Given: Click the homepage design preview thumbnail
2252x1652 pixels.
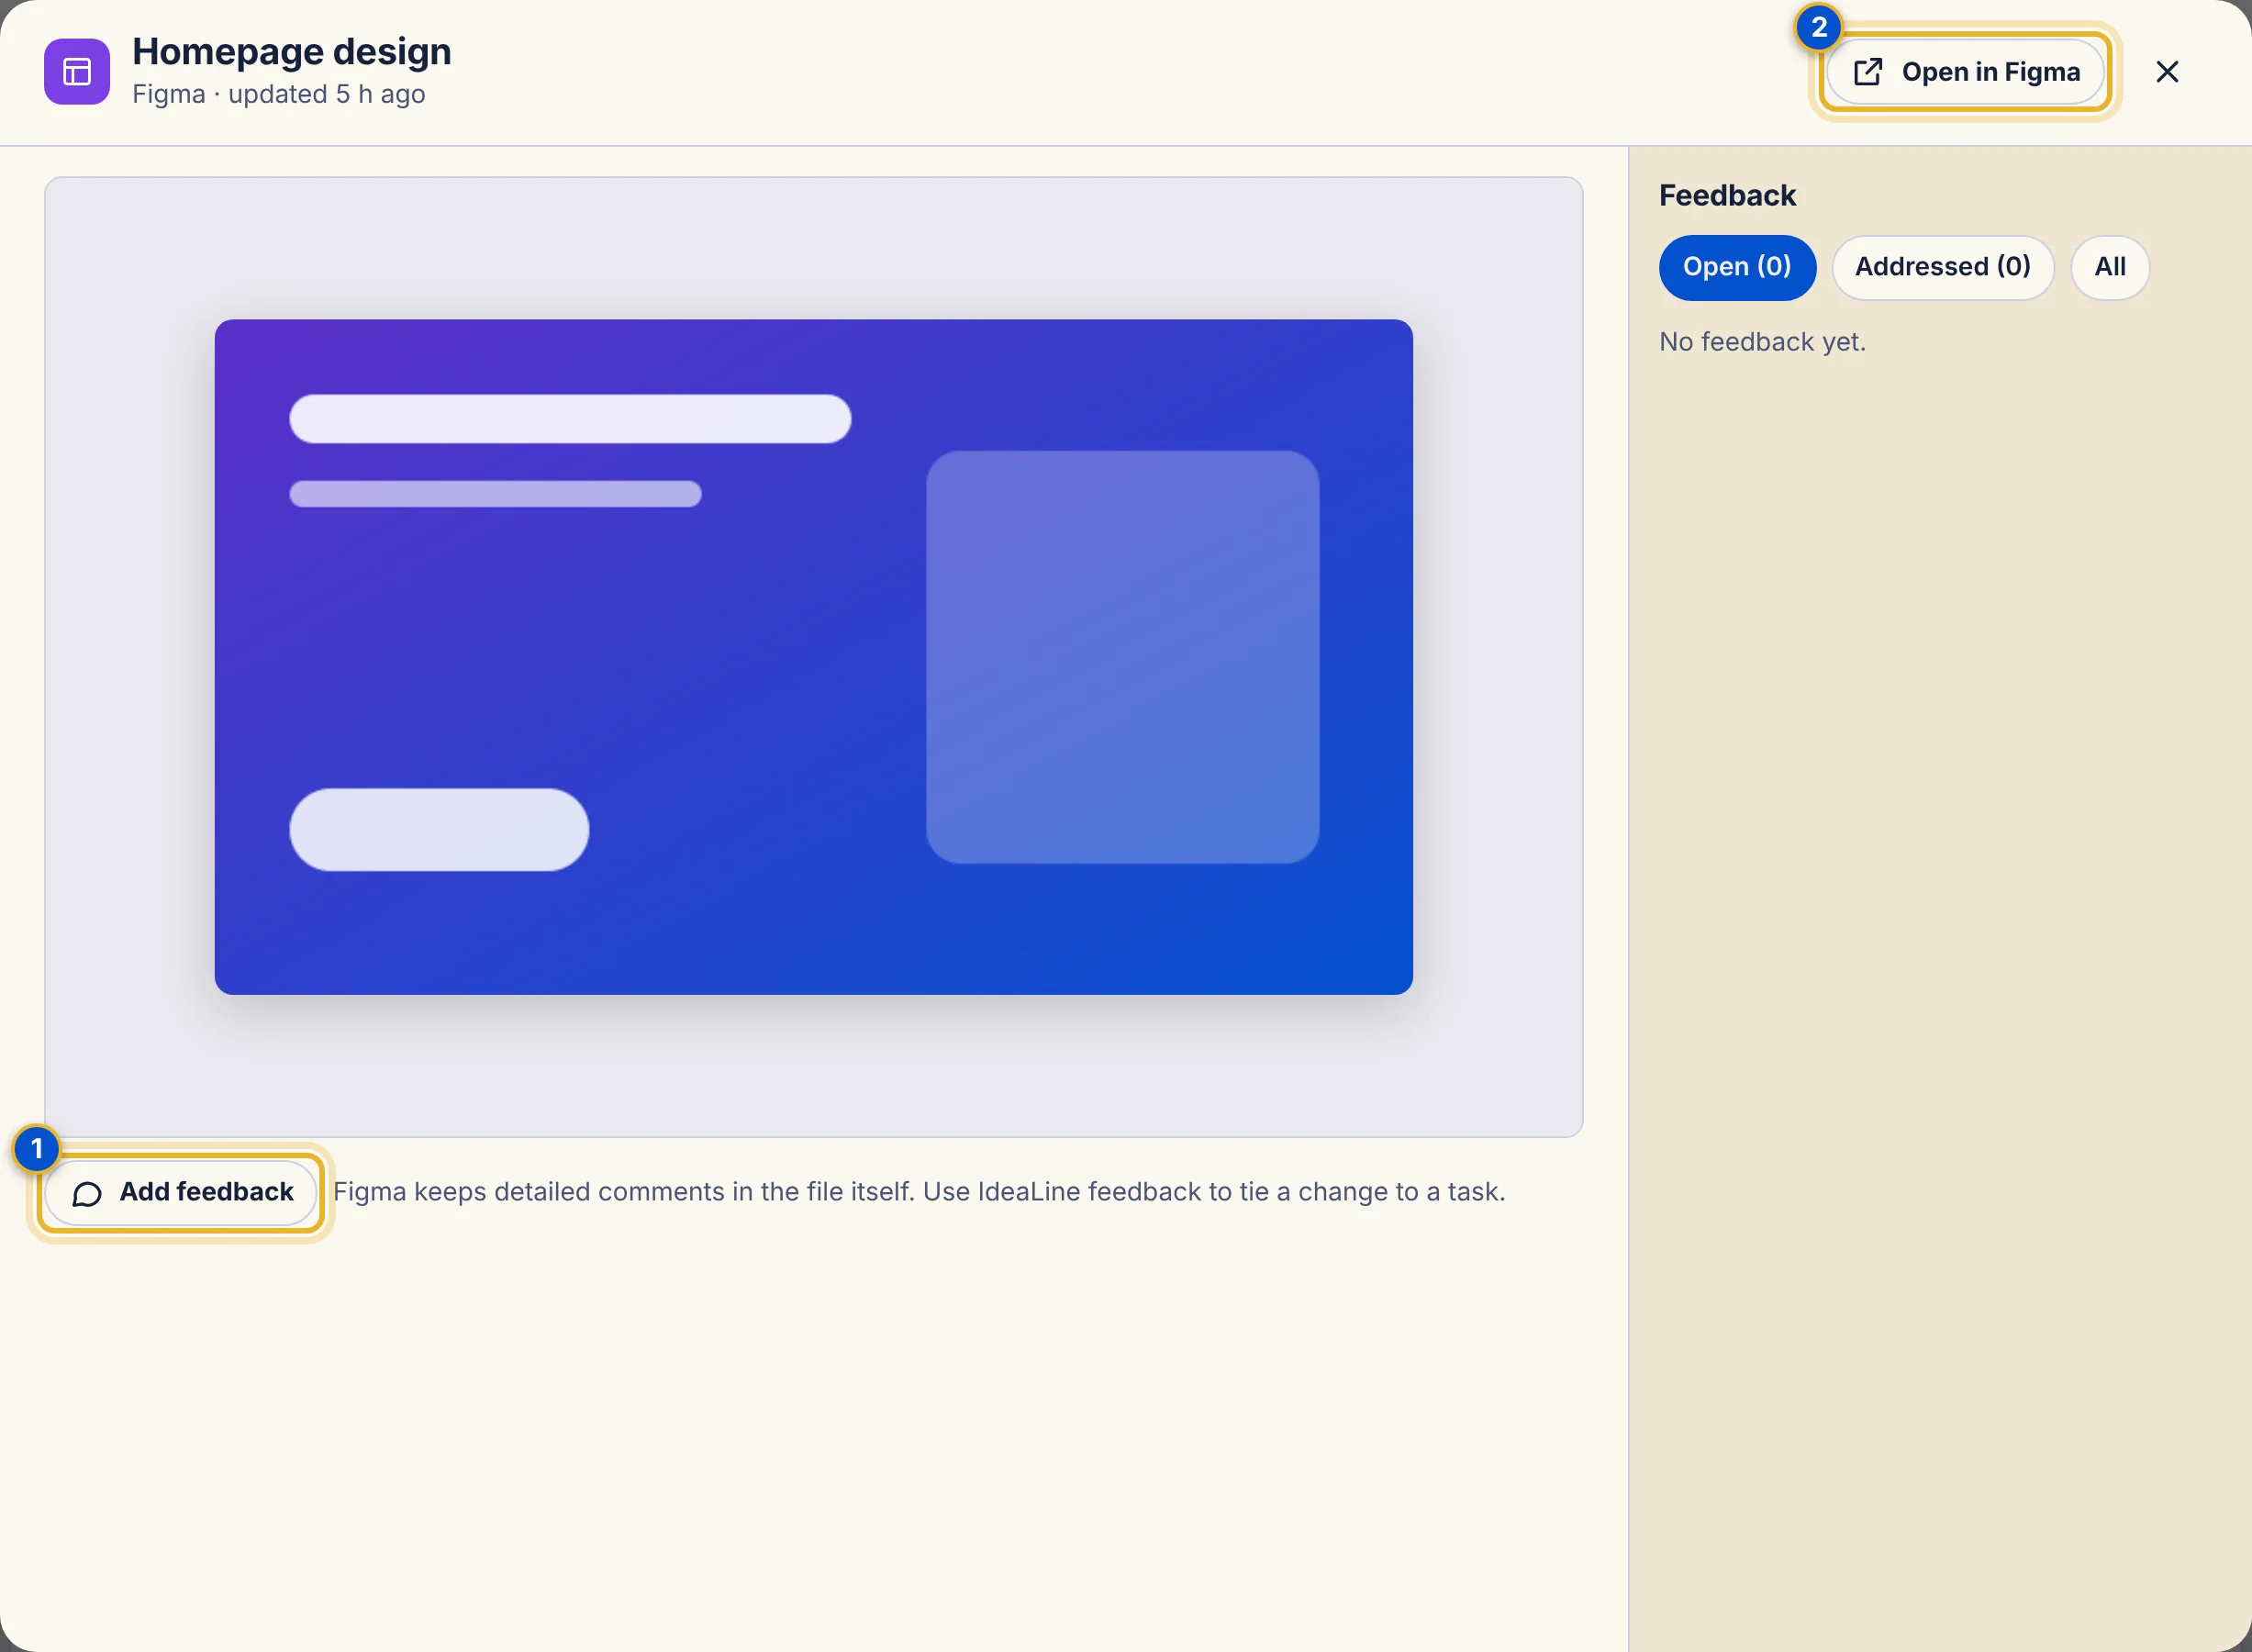Looking at the screenshot, I should click(813, 656).
